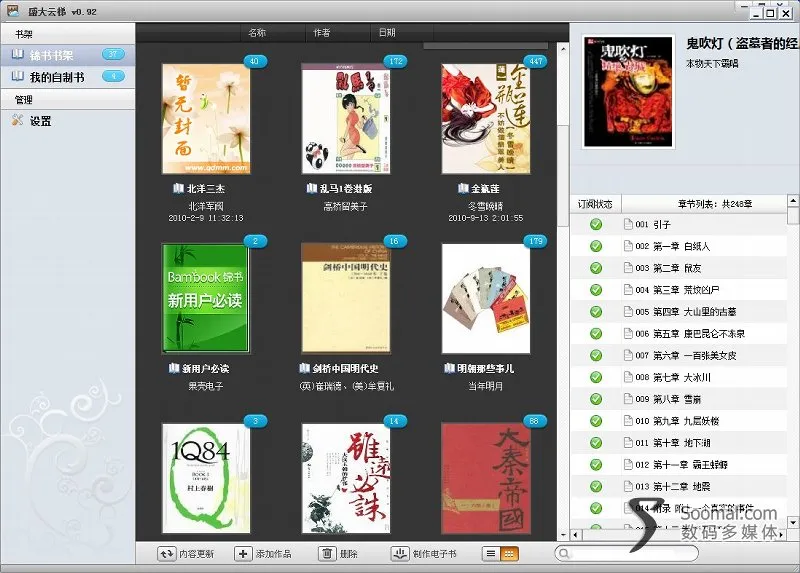Viewport: 800px width, 573px height.
Task: Click the 书架 section header
Action: coord(67,34)
